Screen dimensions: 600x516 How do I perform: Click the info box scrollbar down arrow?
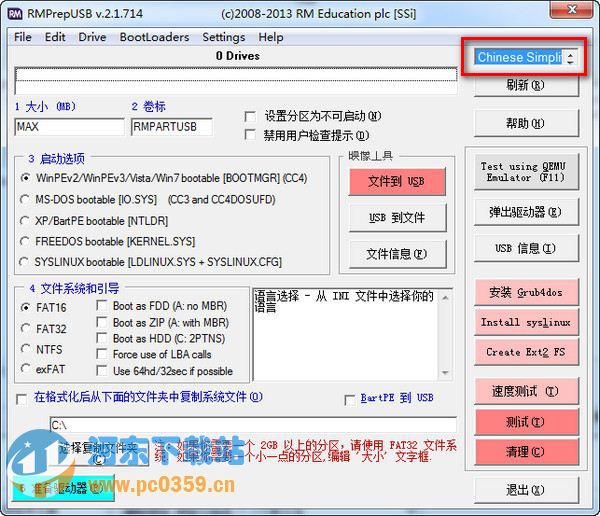(x=445, y=372)
